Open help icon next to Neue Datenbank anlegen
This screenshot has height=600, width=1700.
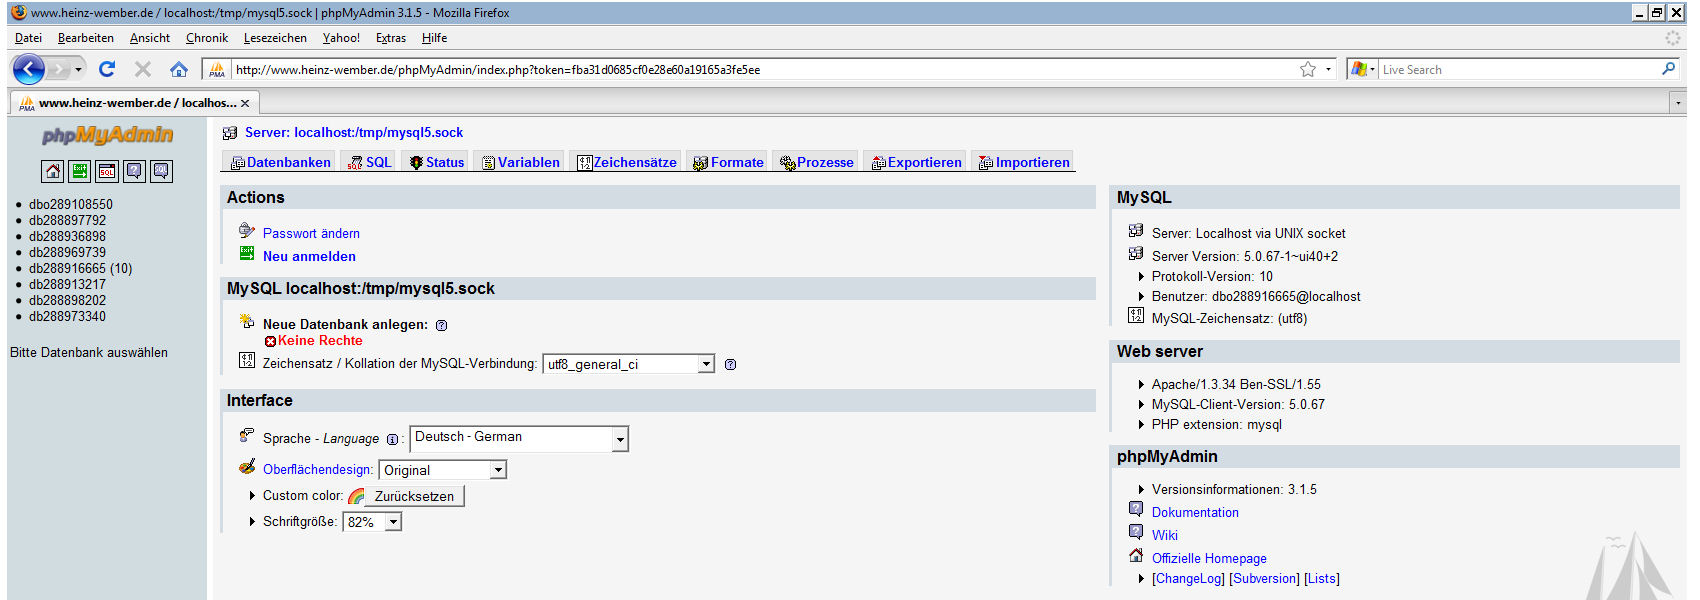(x=441, y=325)
